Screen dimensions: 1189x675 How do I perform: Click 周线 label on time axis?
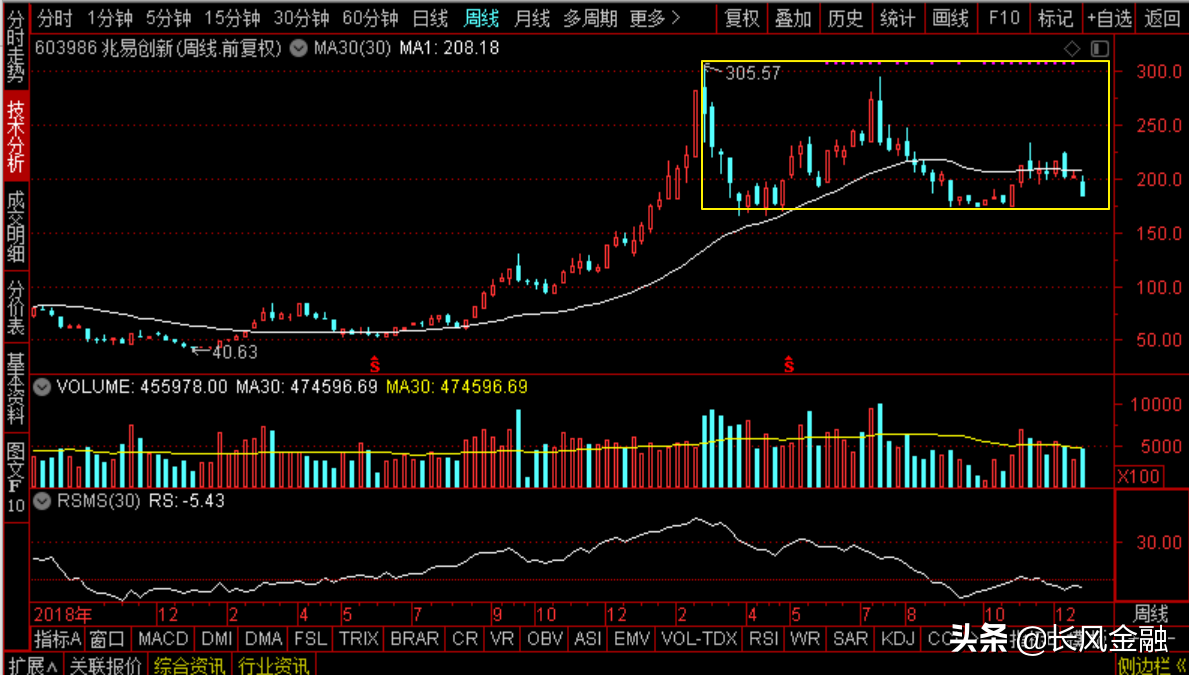pyautogui.click(x=1151, y=613)
